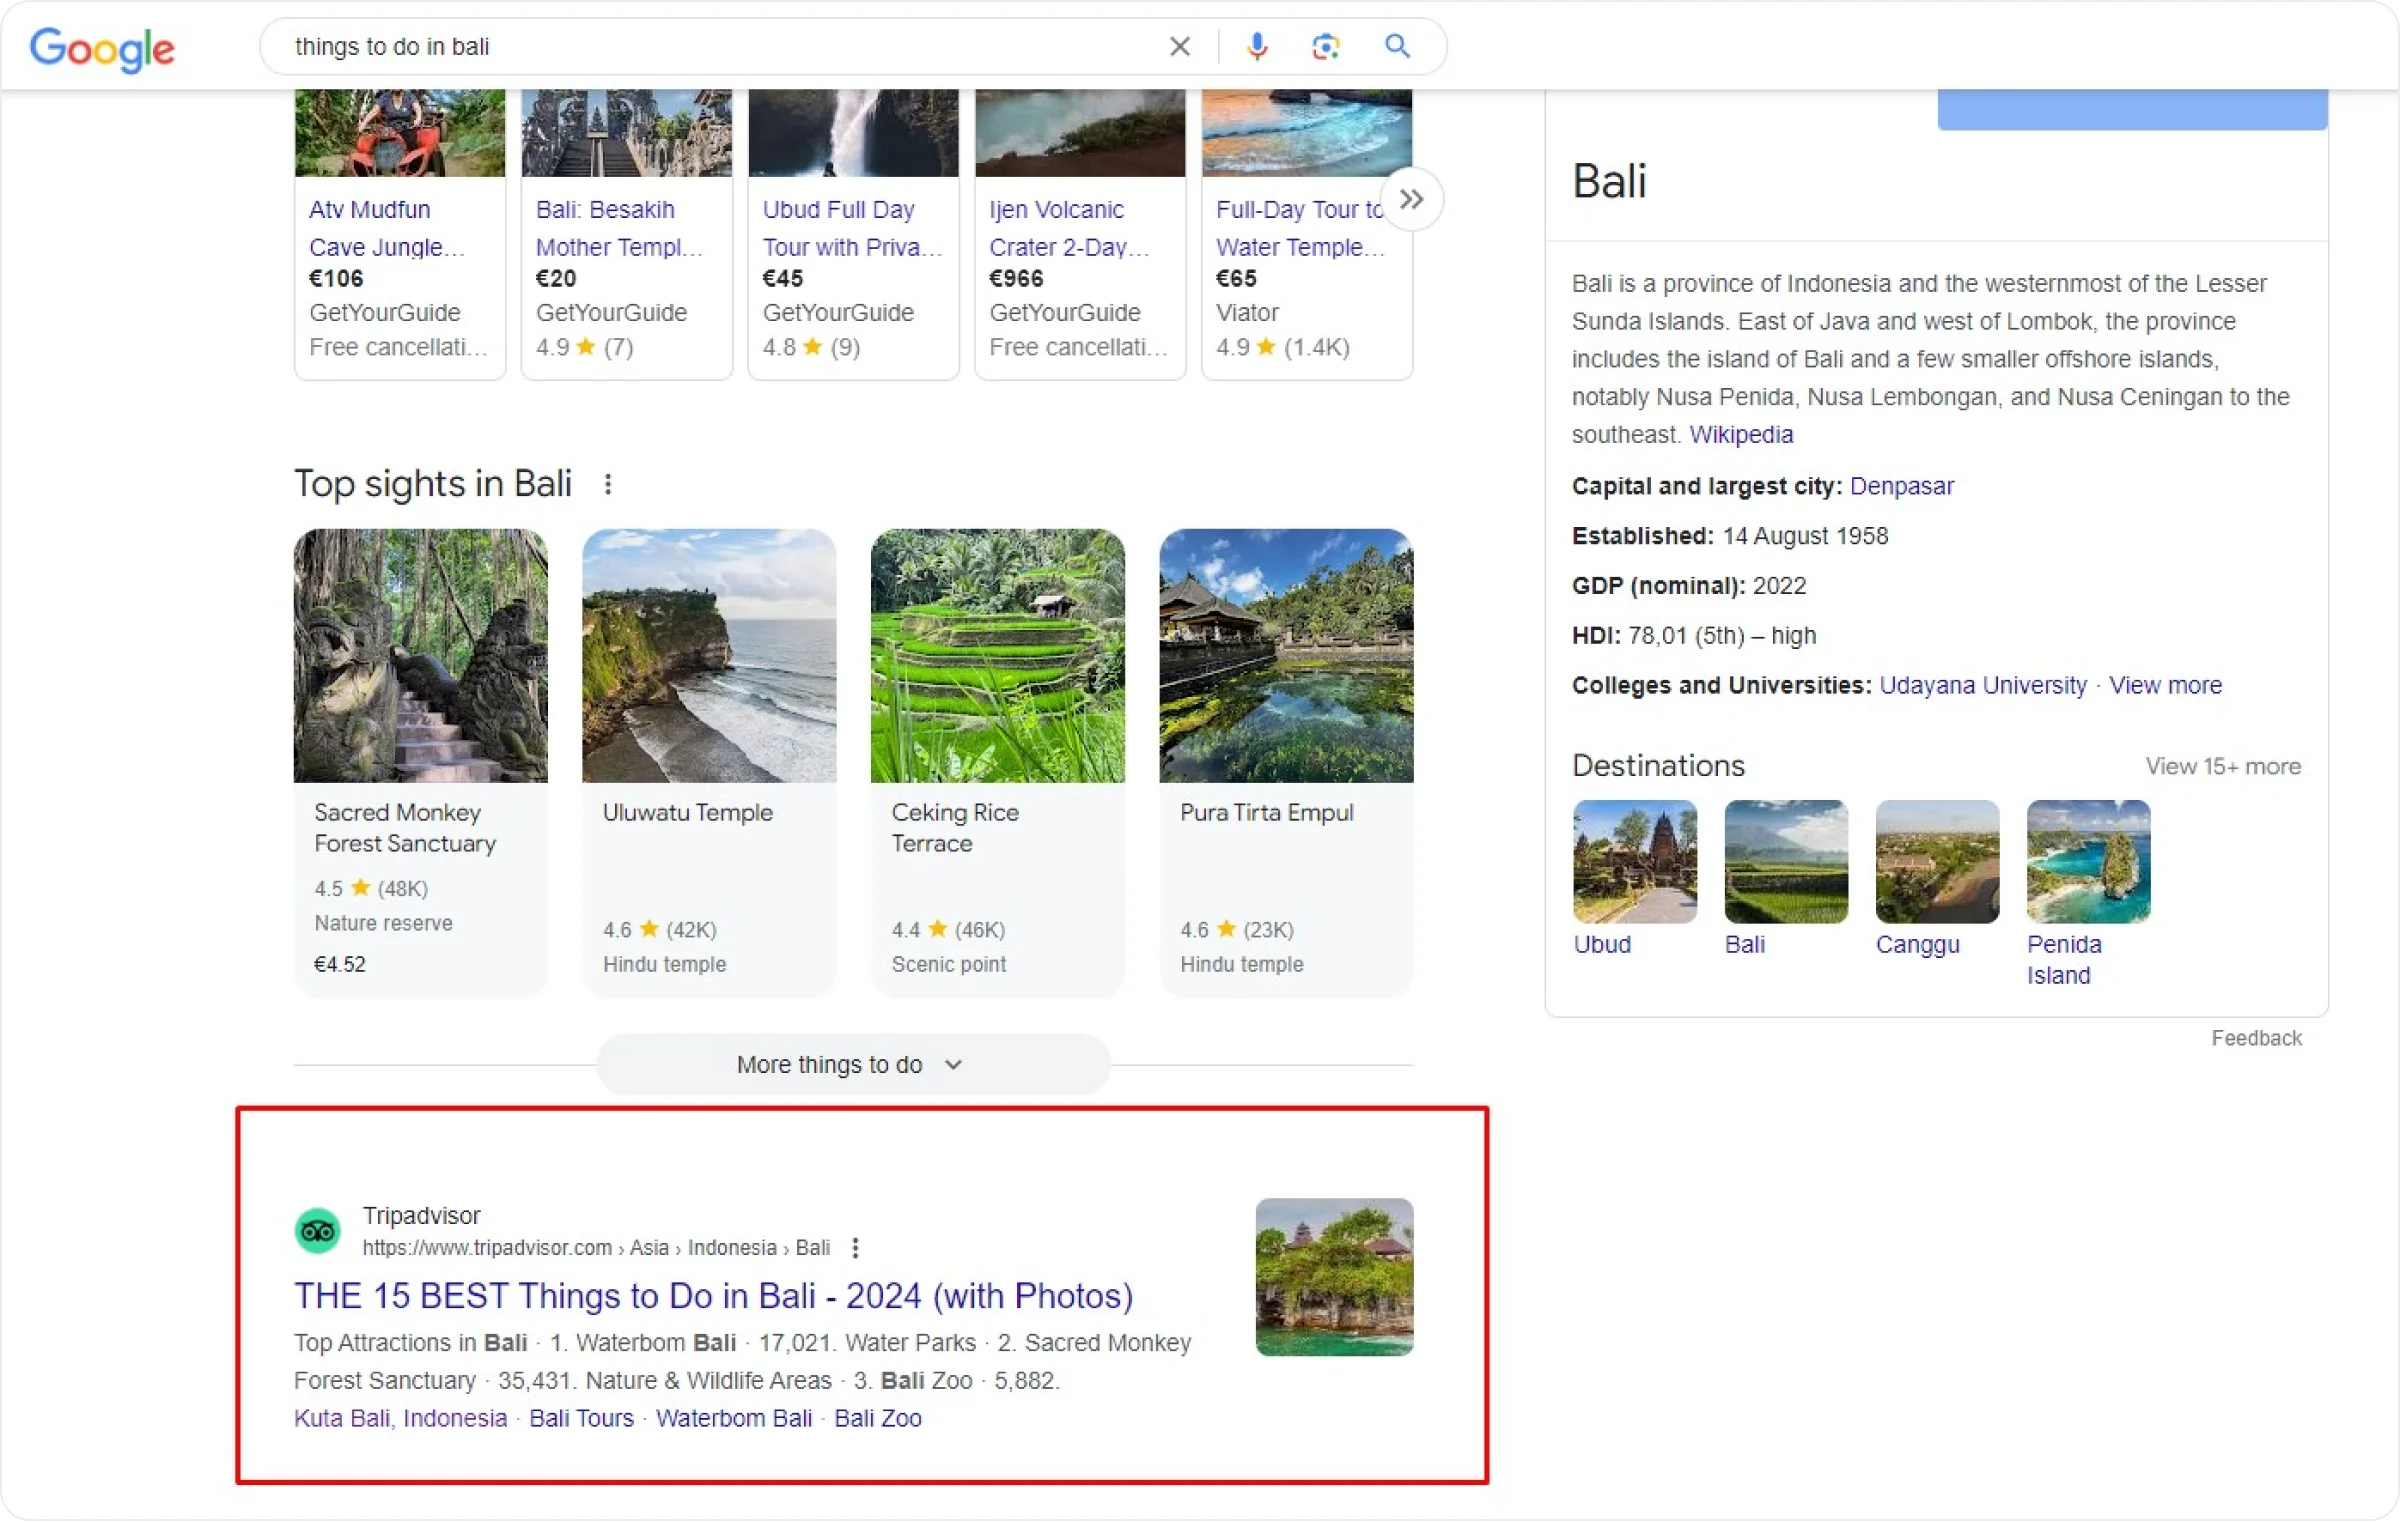
Task: Open Bali destination thumbnail
Action: click(1786, 861)
